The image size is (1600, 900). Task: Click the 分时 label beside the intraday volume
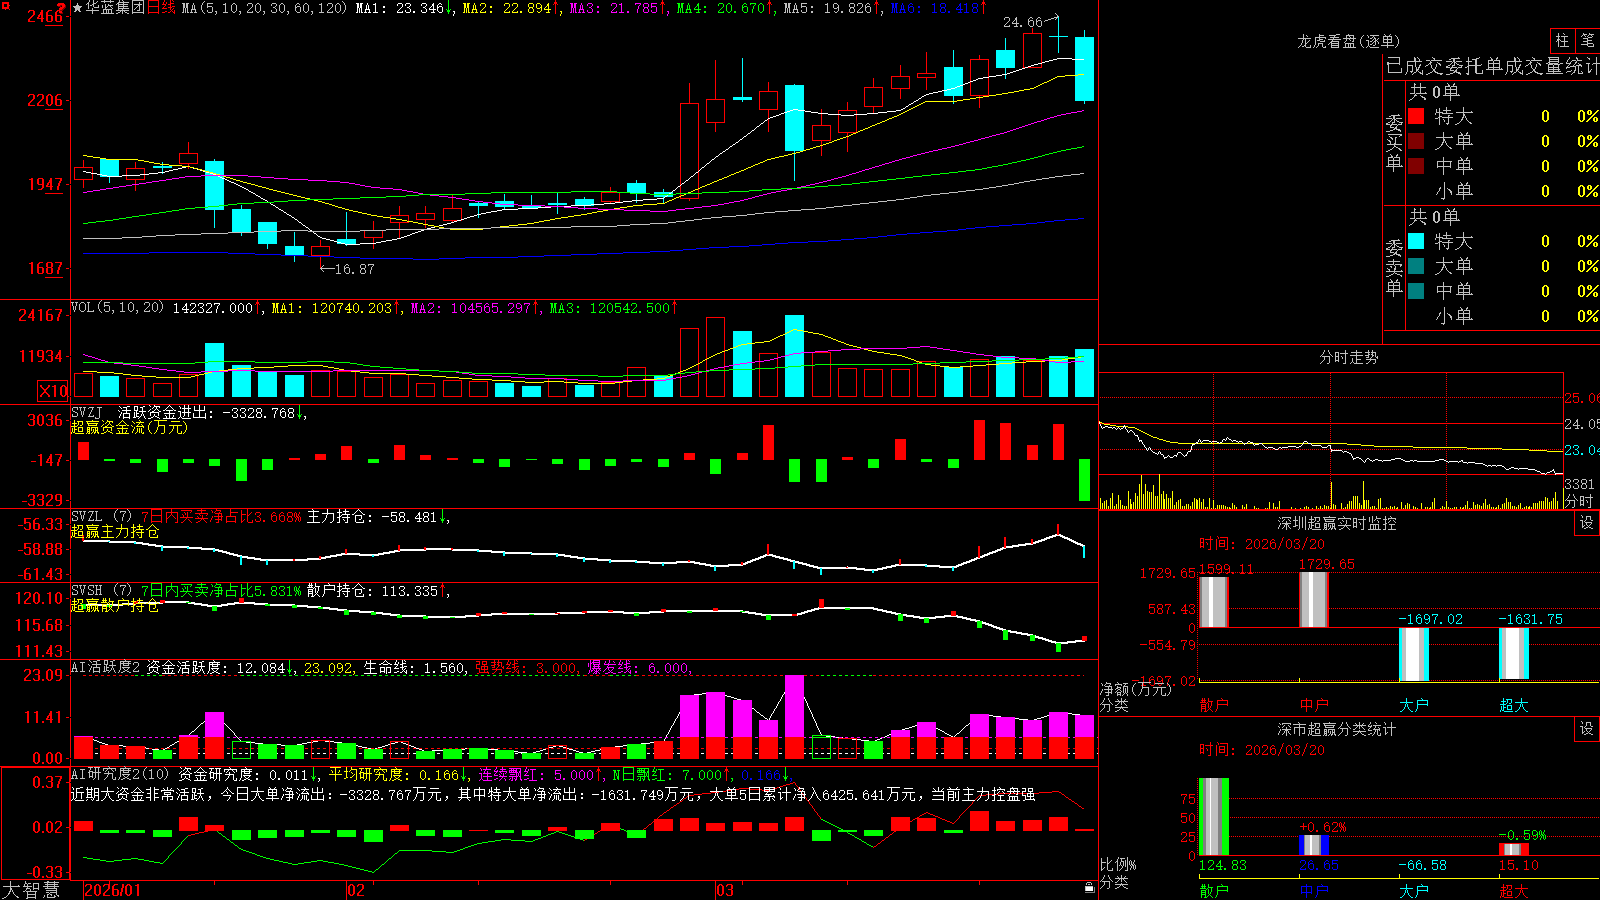[x=1579, y=501]
